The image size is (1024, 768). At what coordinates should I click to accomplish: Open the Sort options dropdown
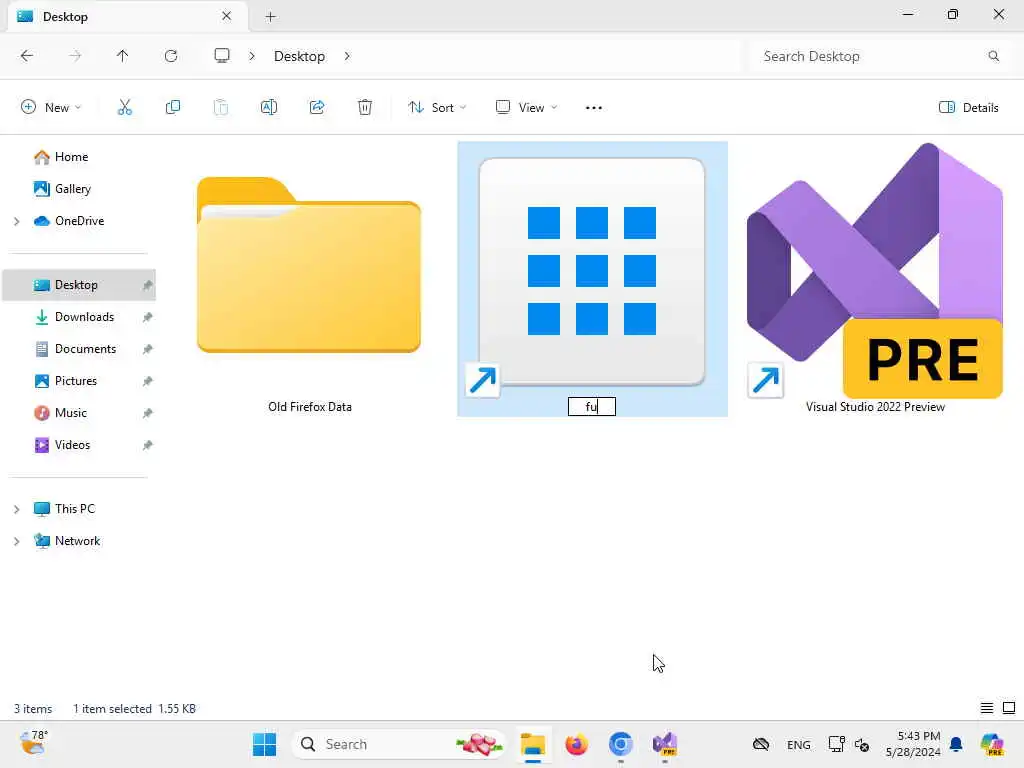pos(437,108)
